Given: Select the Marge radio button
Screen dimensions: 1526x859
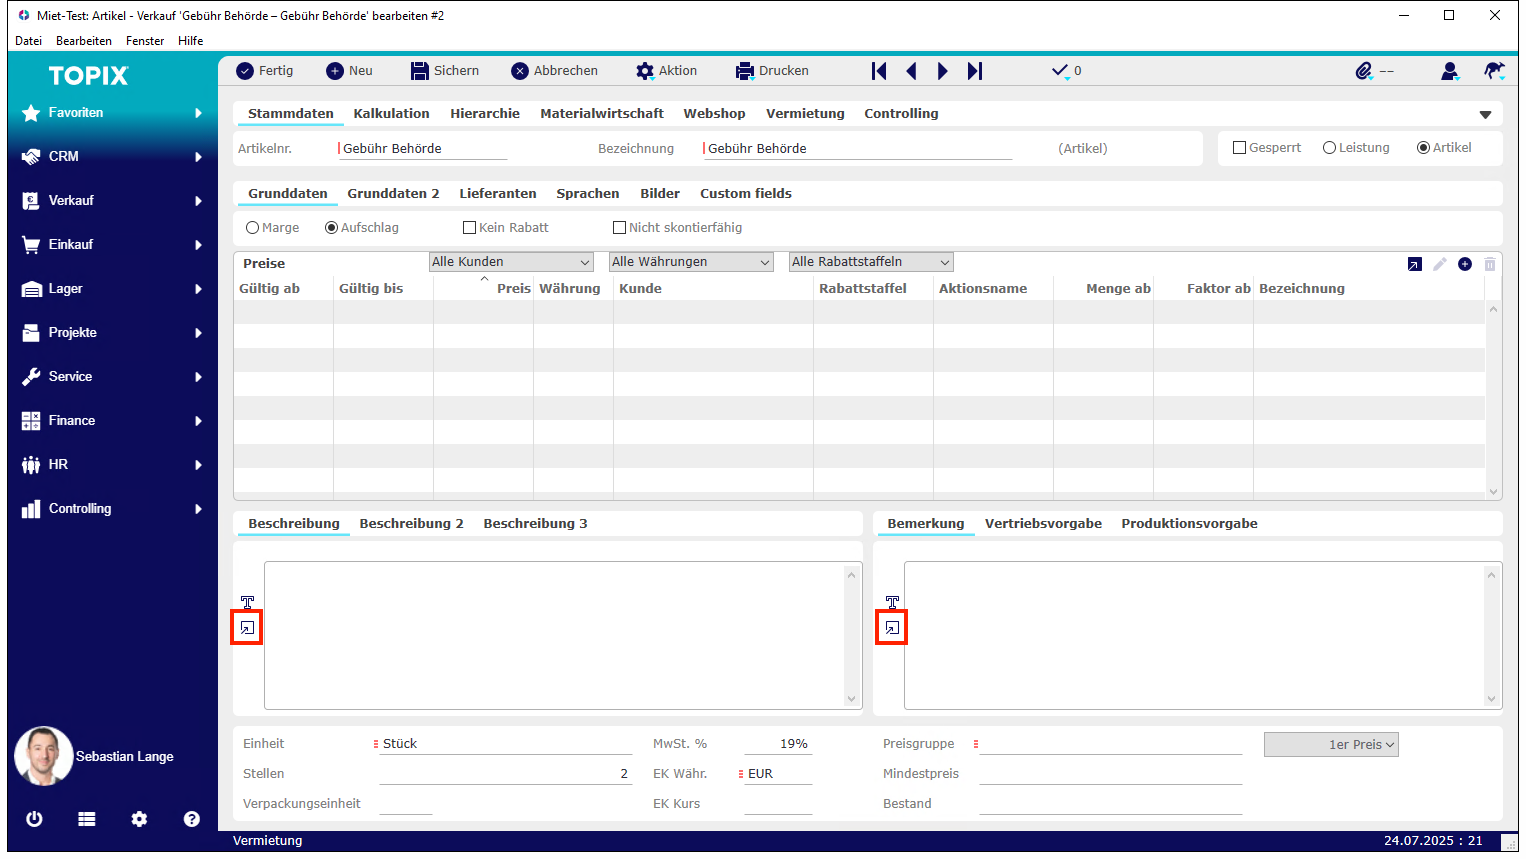Looking at the screenshot, I should (x=252, y=228).
